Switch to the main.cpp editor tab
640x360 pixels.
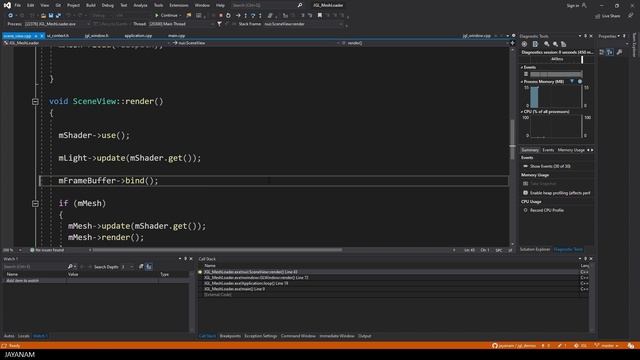coord(177,36)
